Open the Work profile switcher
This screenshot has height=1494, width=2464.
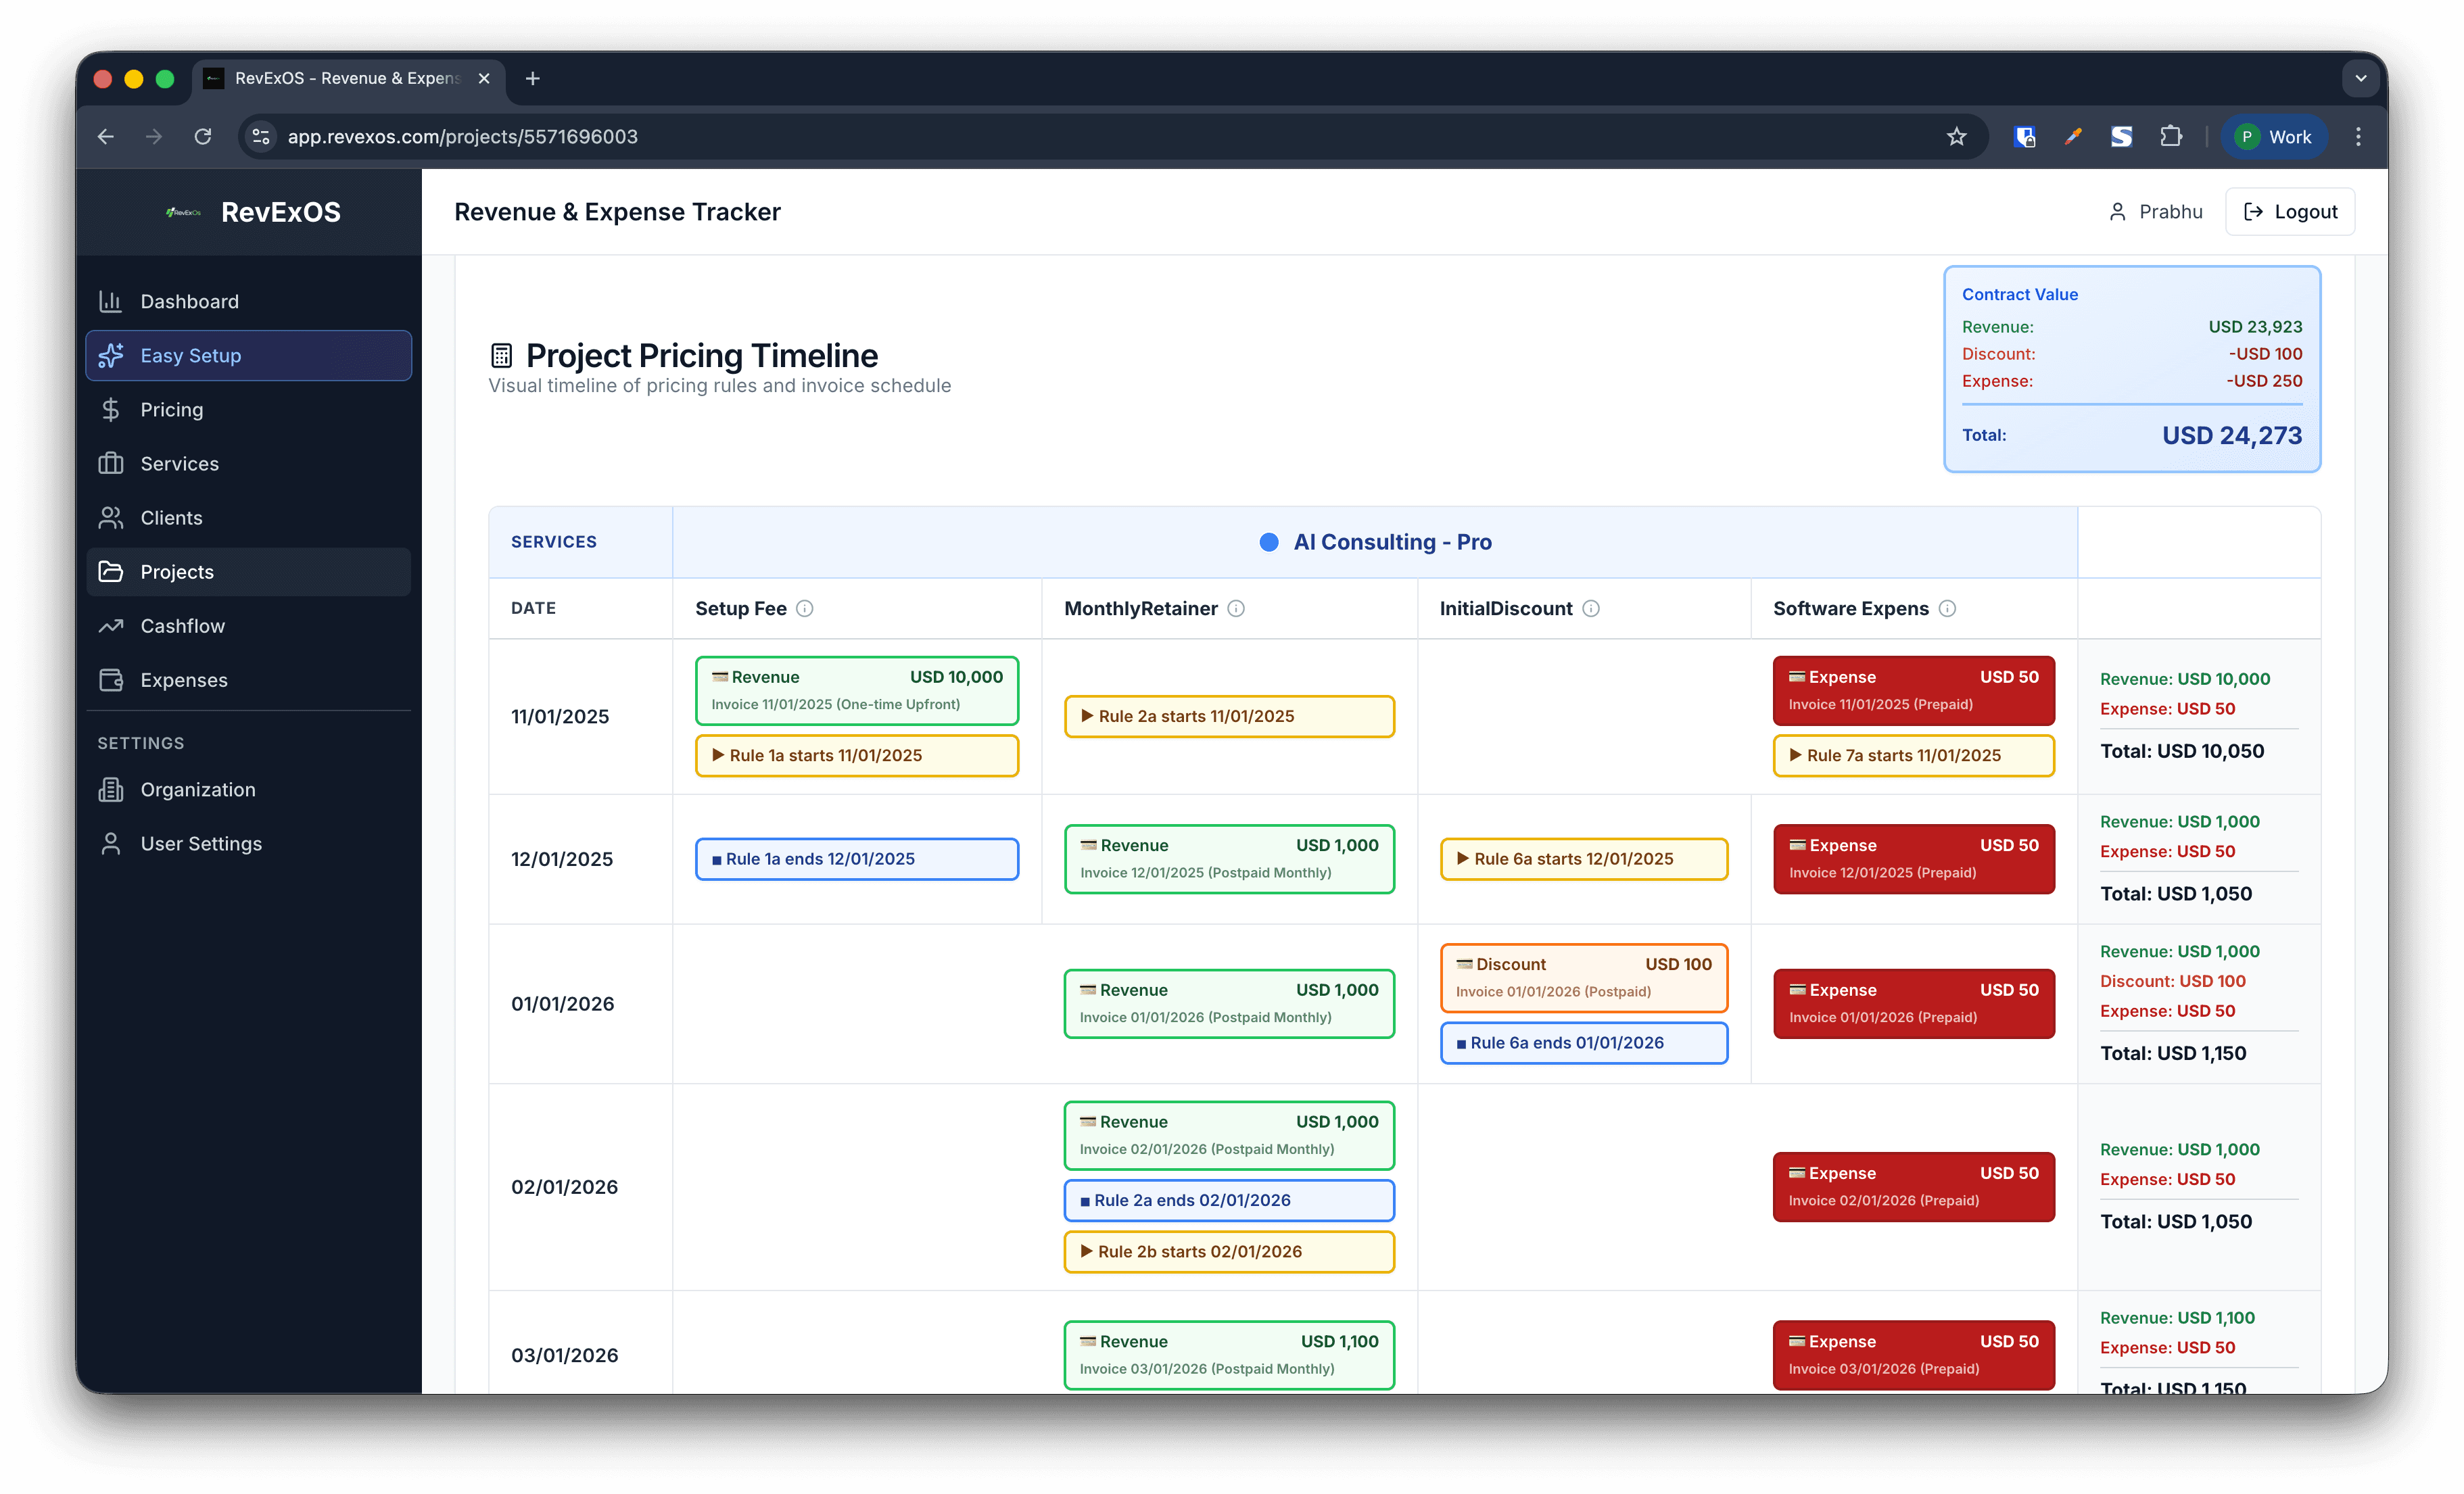(2273, 137)
